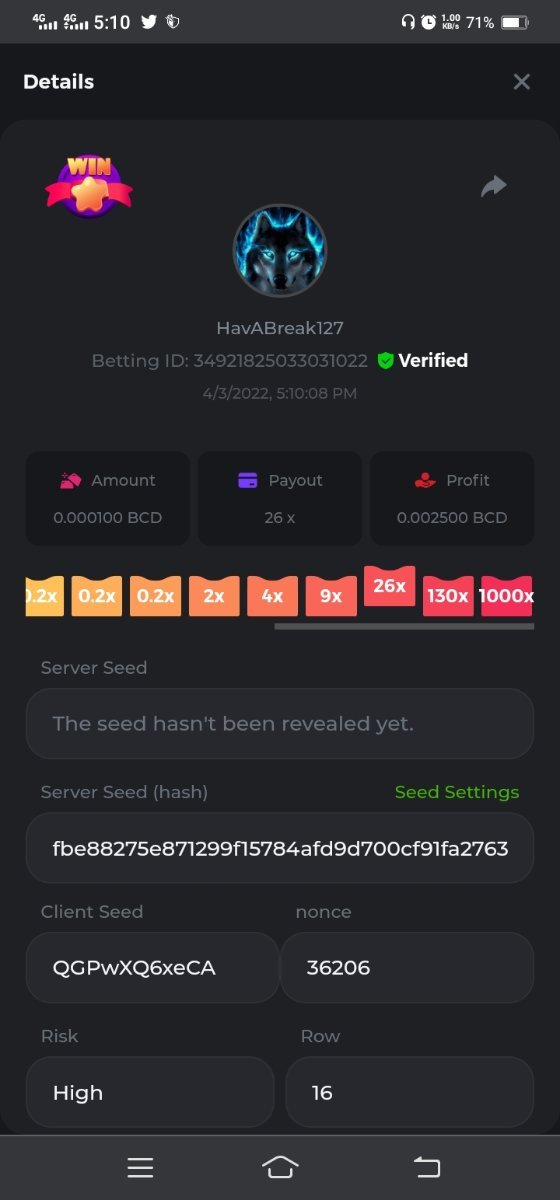Open the Seed Settings link
Viewport: 560px width, 1200px height.
click(x=457, y=792)
